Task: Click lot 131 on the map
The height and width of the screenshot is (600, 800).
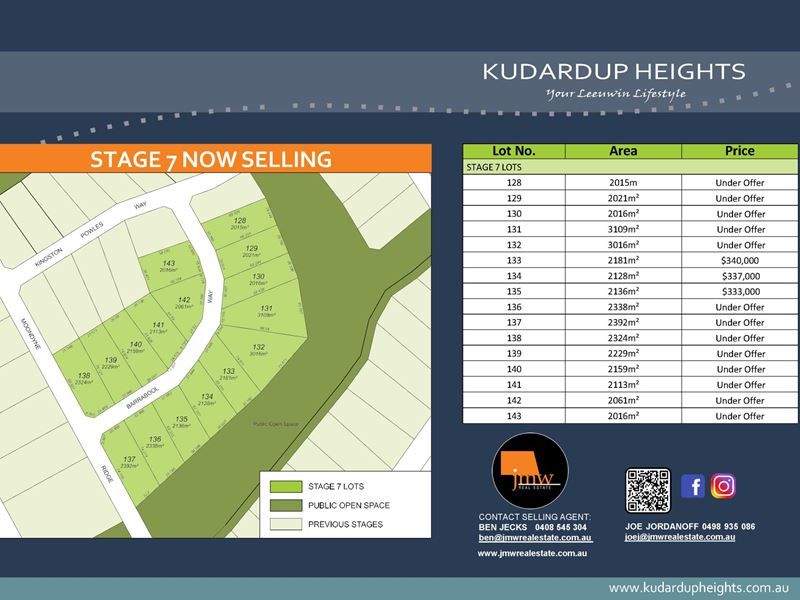Action: (265, 311)
